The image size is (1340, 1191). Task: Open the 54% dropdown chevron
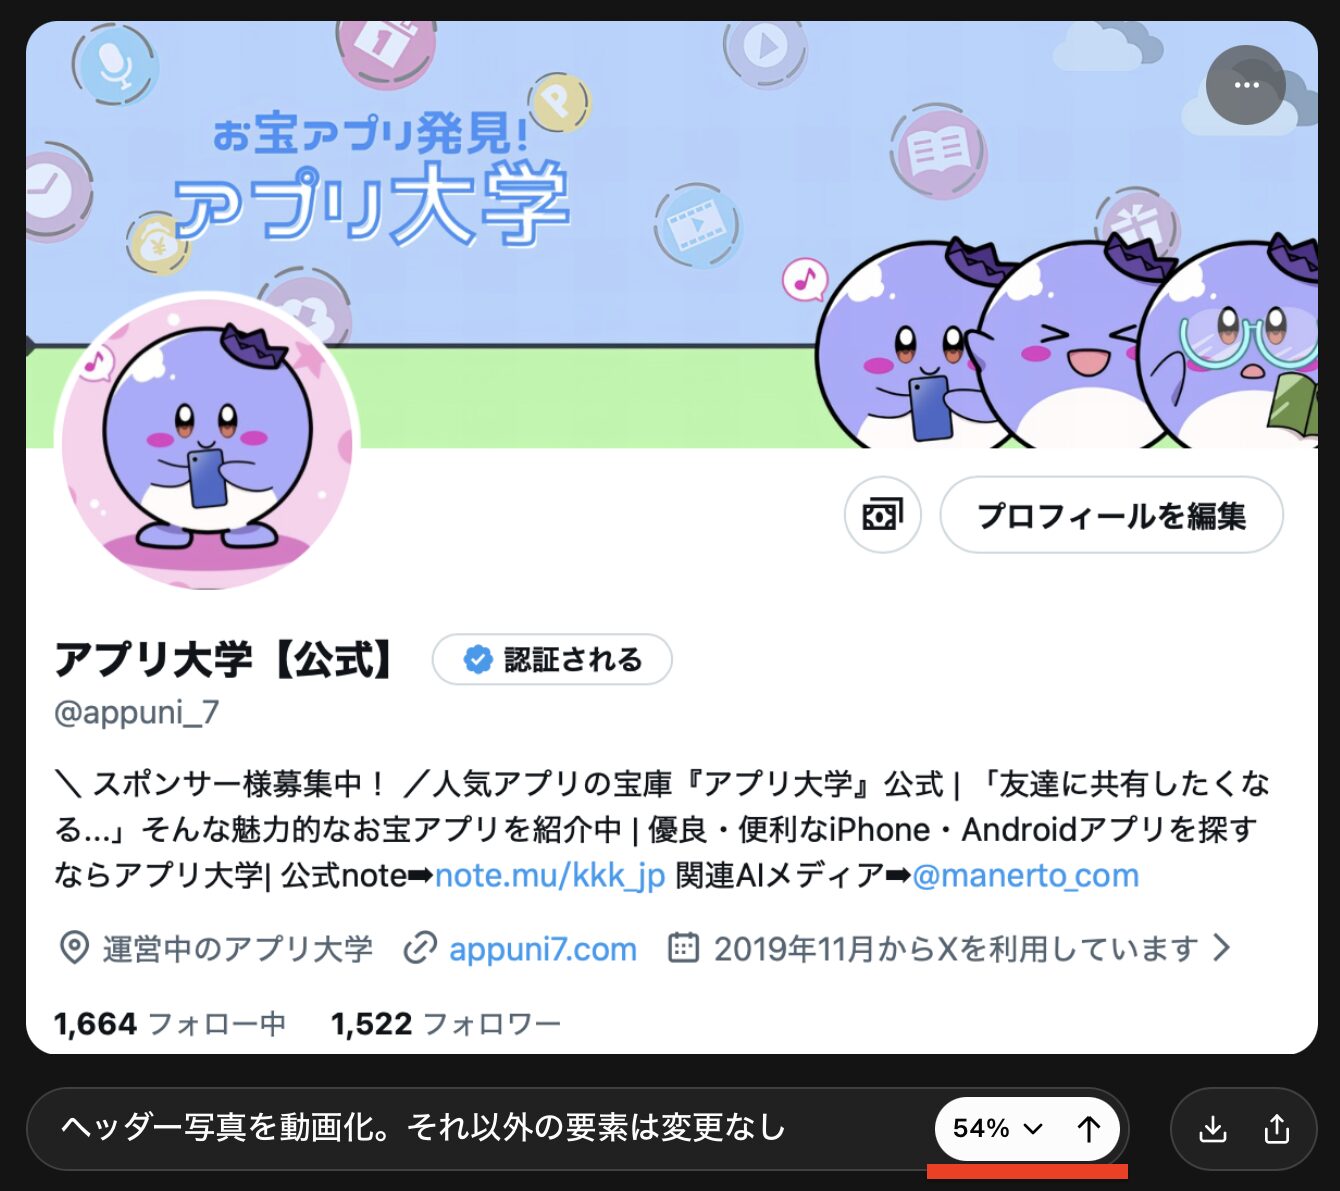1033,1129
